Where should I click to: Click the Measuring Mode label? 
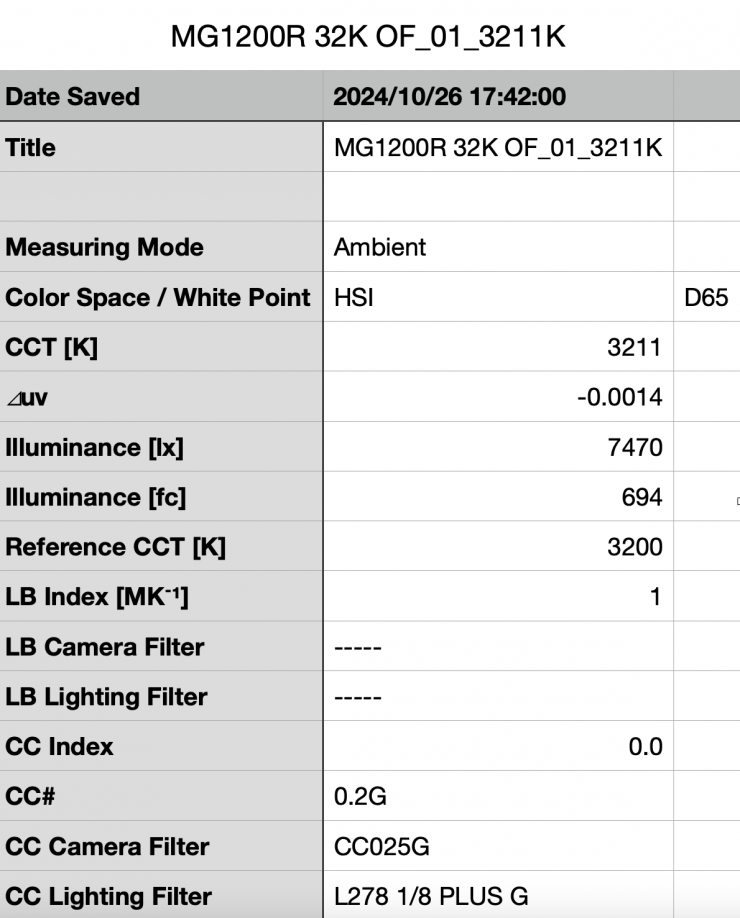tap(104, 247)
